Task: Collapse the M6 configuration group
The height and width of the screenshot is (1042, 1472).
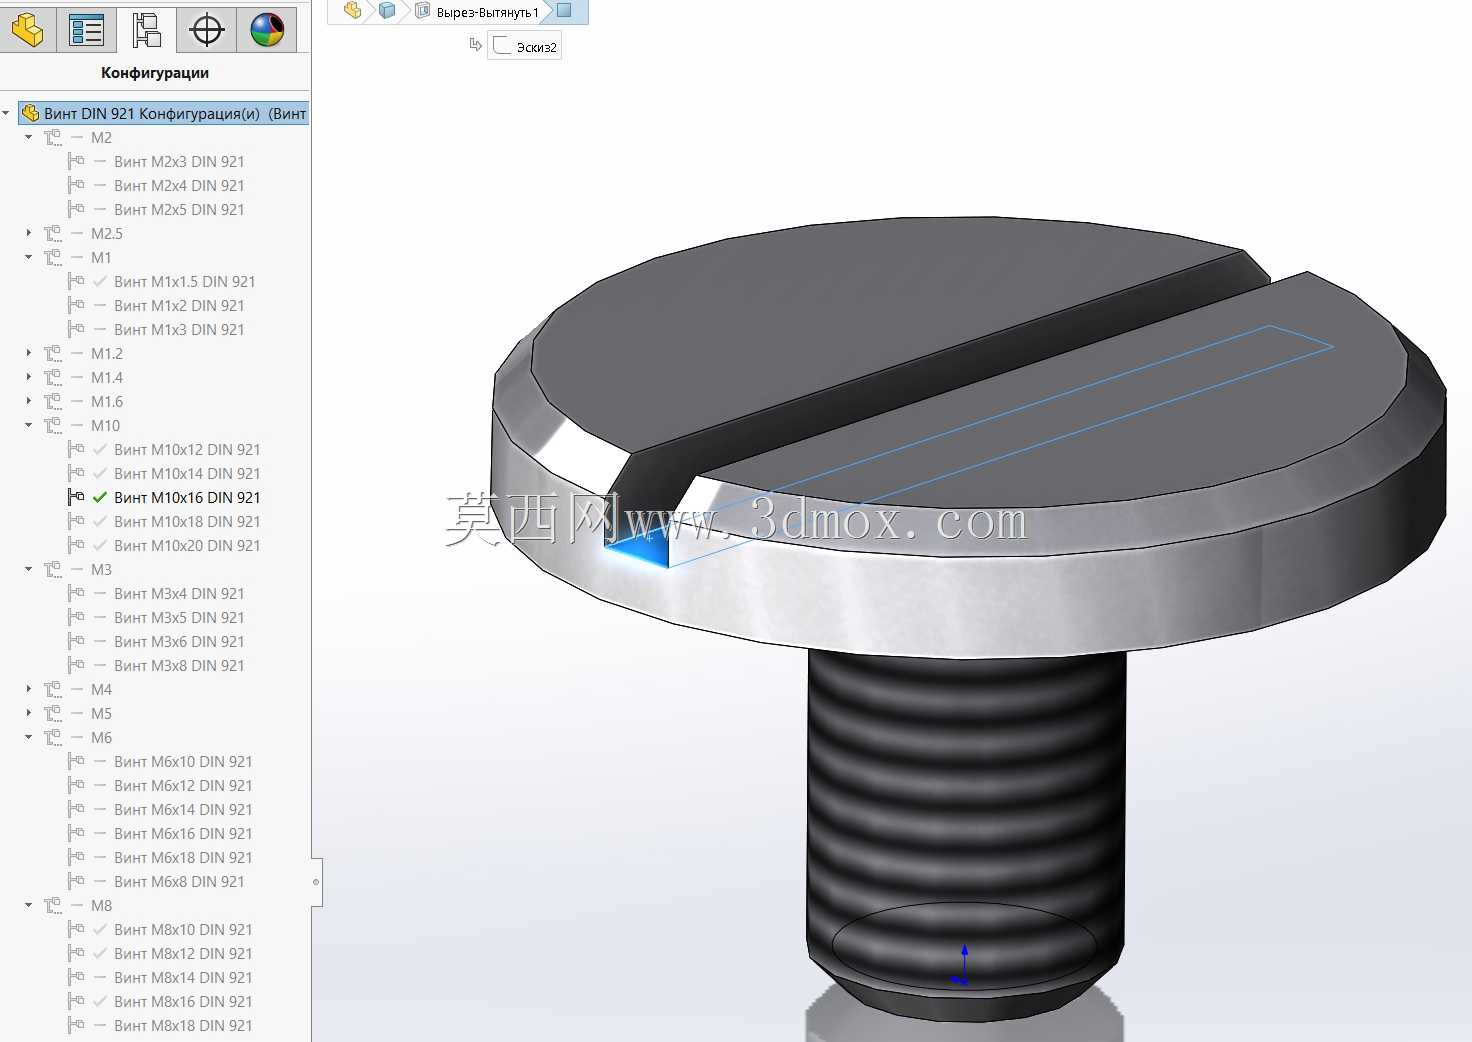Action: (x=29, y=737)
